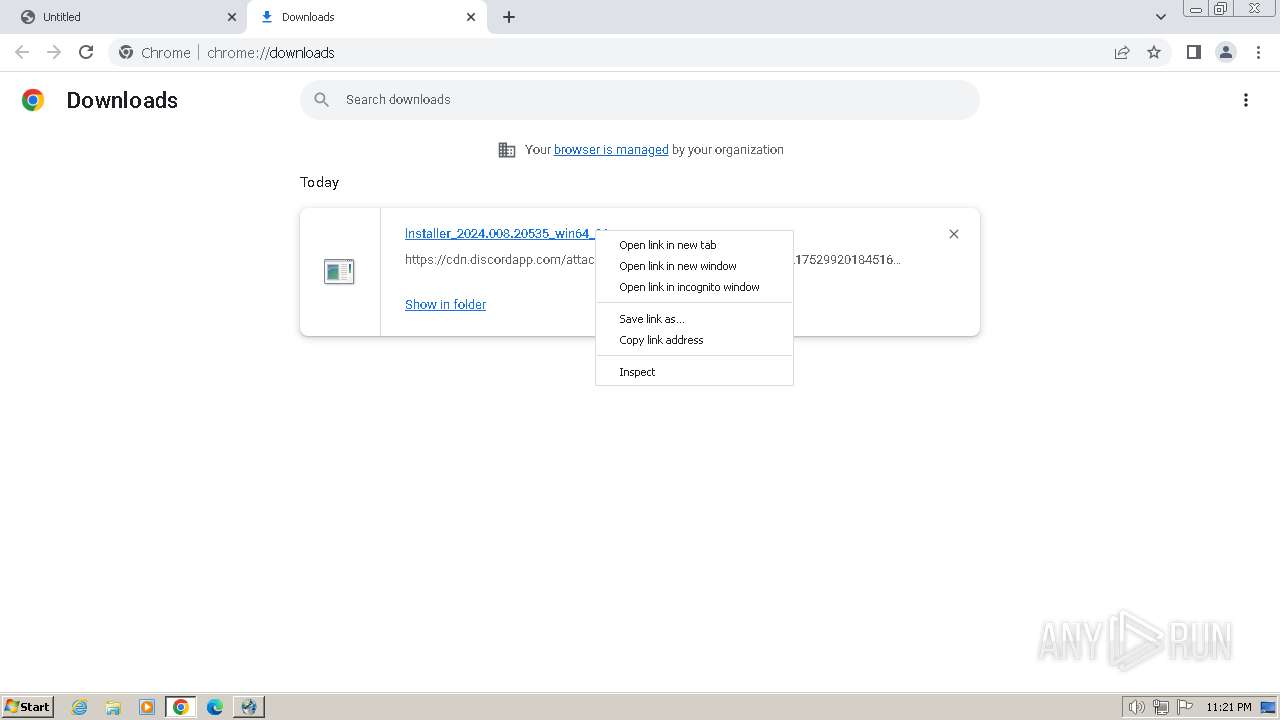1280x720 pixels.
Task: Select Save link as... option
Action: [x=694, y=319]
